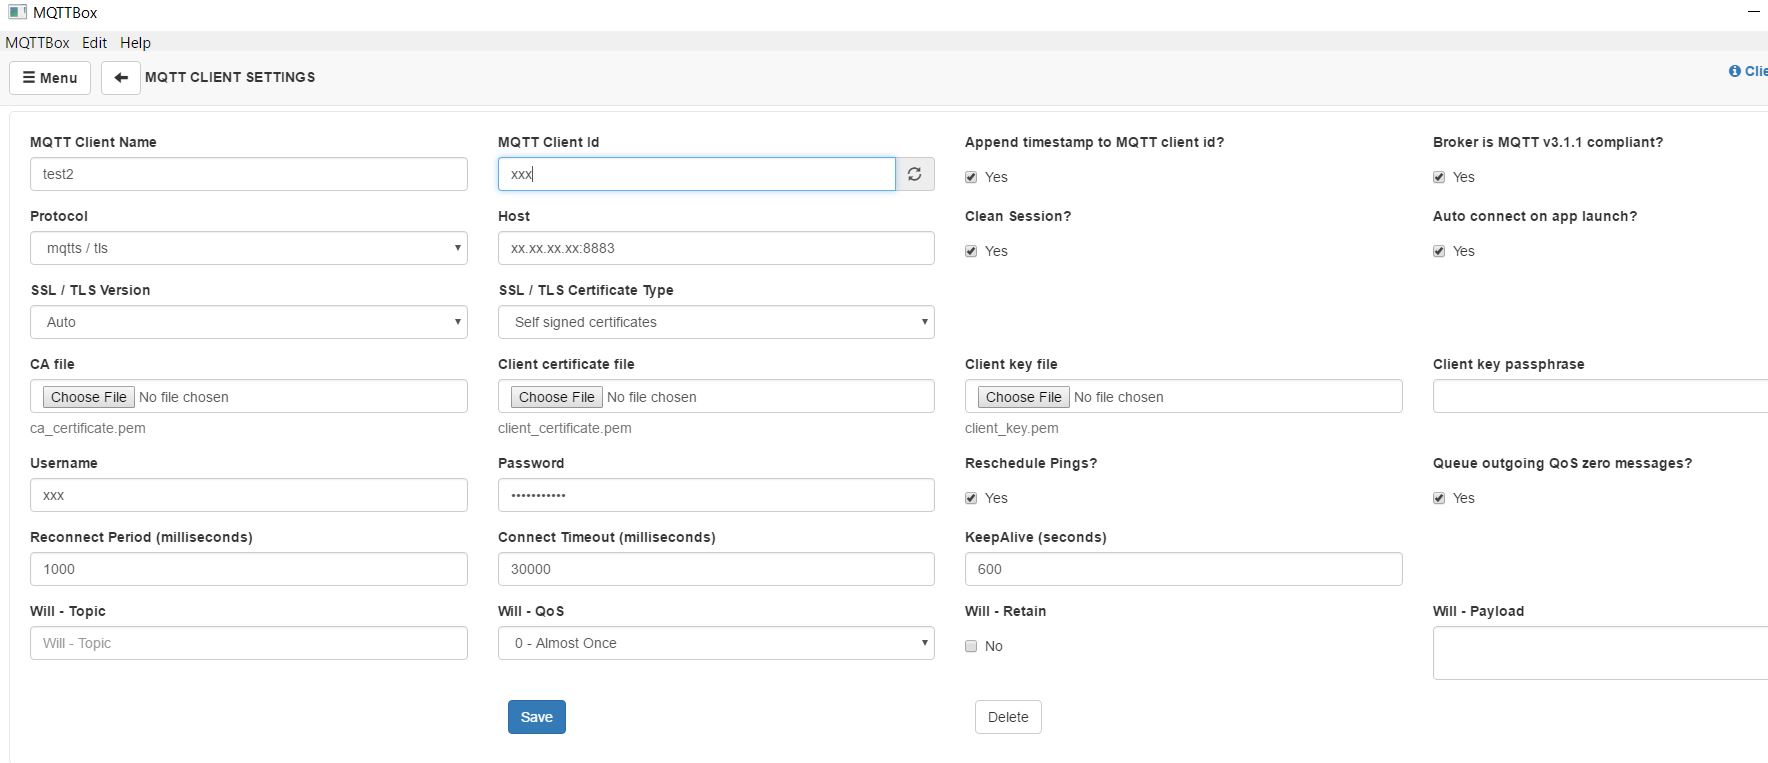The image size is (1768, 763).
Task: Minimize the MQTTBox window
Action: click(1753, 12)
